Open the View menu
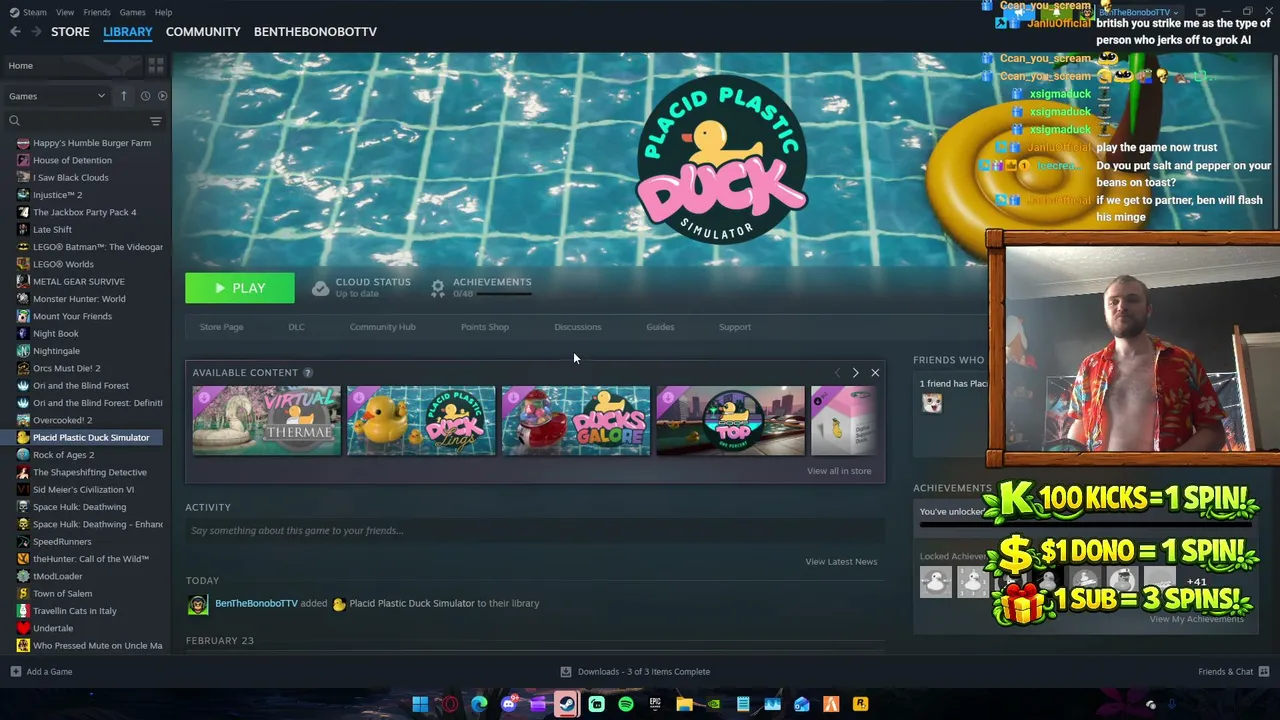This screenshot has height=720, width=1280. (65, 12)
